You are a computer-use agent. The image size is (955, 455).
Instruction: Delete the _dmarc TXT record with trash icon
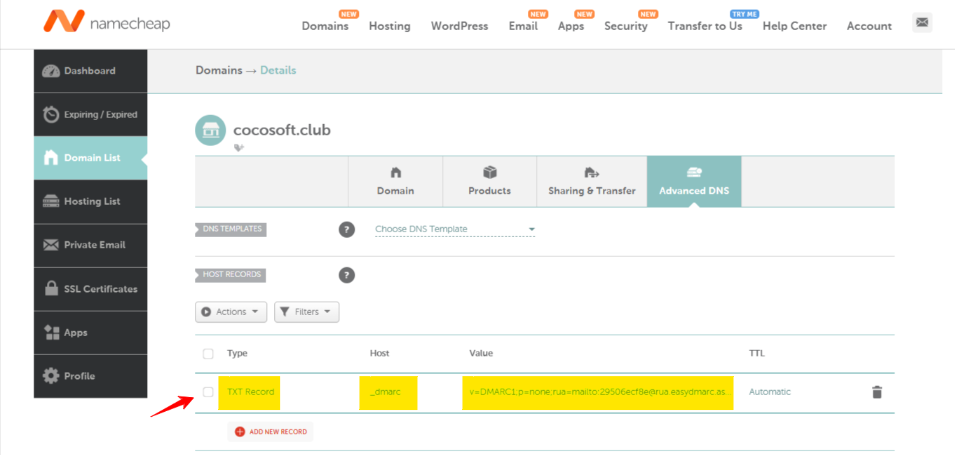[x=877, y=392]
